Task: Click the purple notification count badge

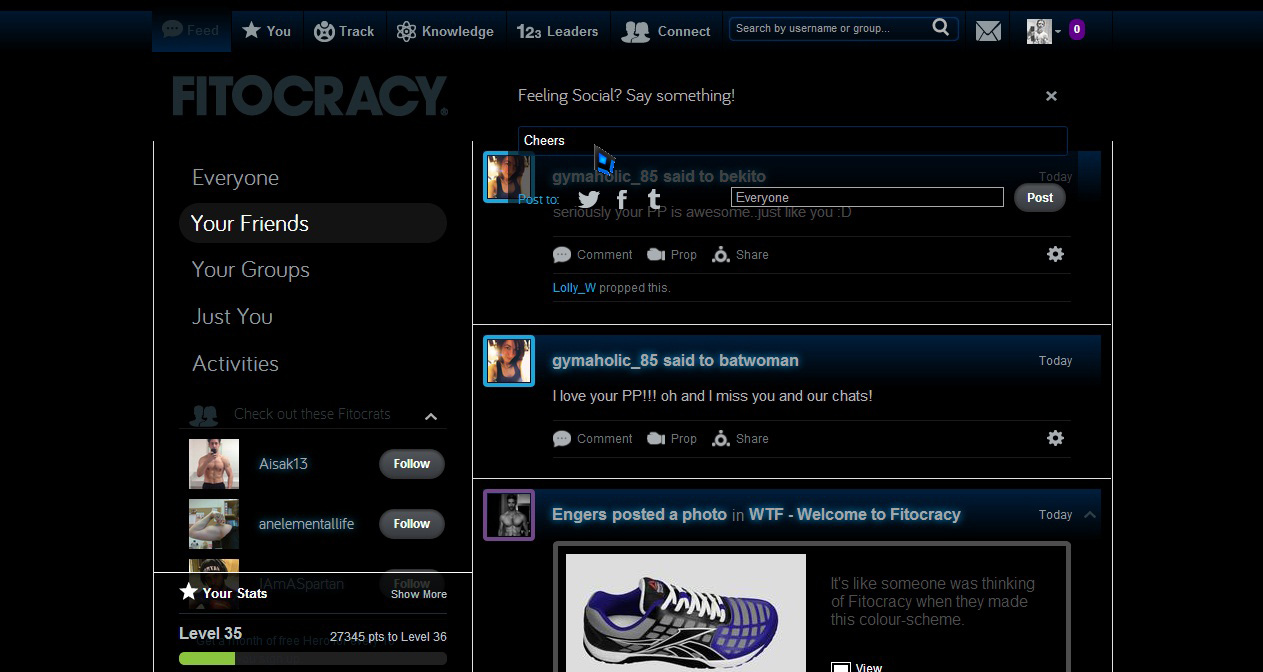Action: (x=1077, y=30)
